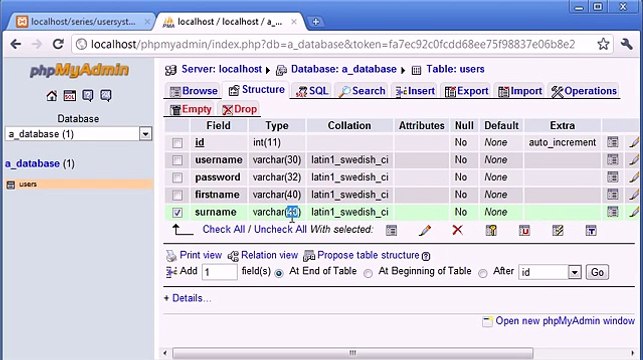Click the Check All link
The image size is (643, 360).
coord(223,229)
